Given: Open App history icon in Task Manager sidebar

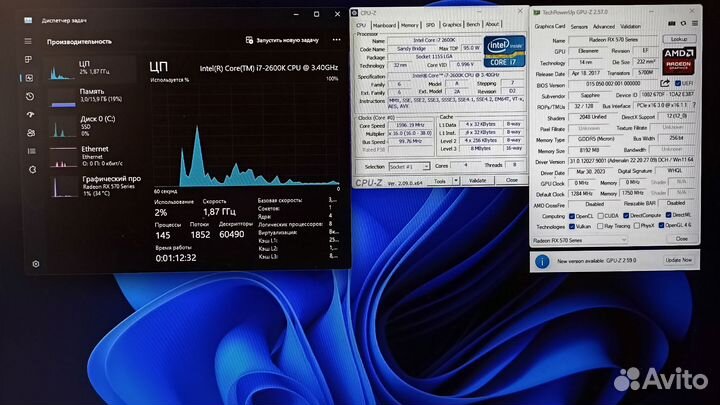Looking at the screenshot, I should pyautogui.click(x=30, y=96).
